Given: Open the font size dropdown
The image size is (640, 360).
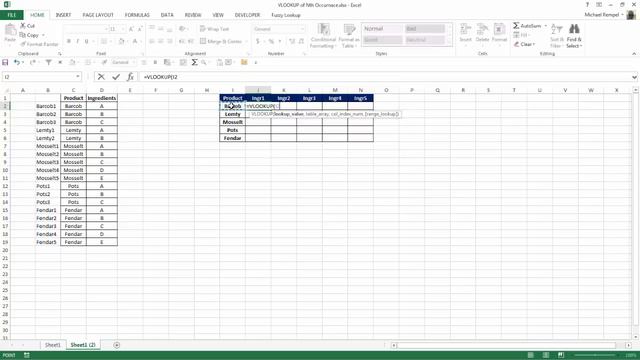Looking at the screenshot, I should [x=123, y=29].
